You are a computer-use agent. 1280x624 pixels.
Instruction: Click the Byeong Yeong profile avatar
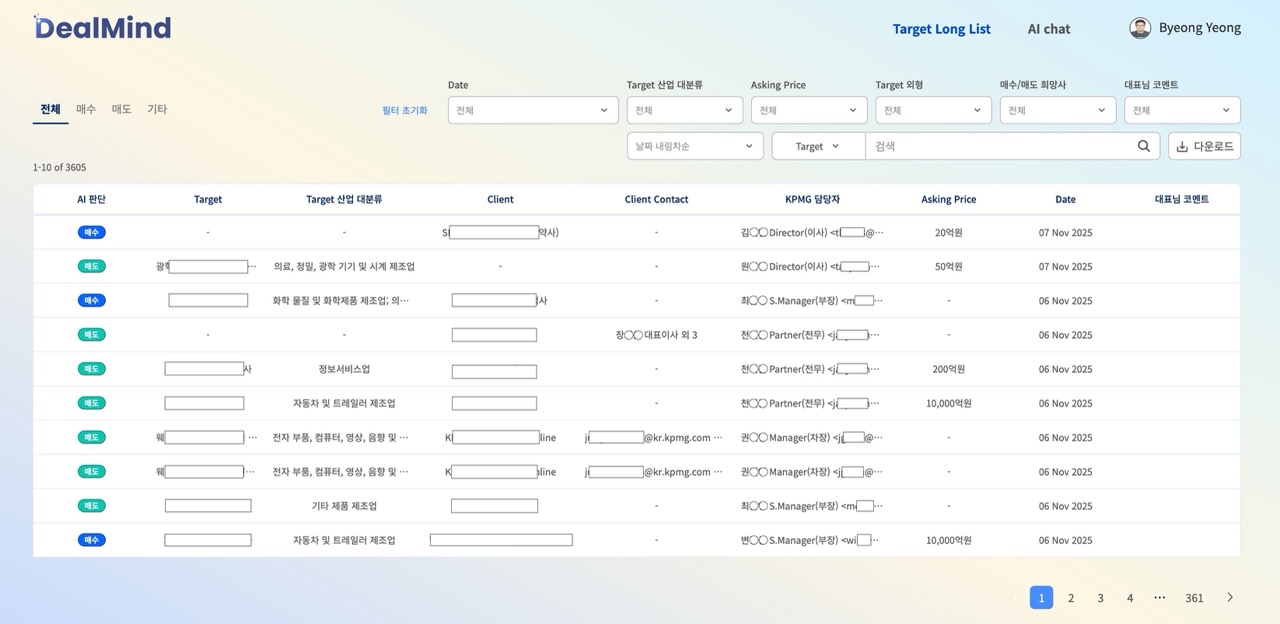pos(1140,28)
